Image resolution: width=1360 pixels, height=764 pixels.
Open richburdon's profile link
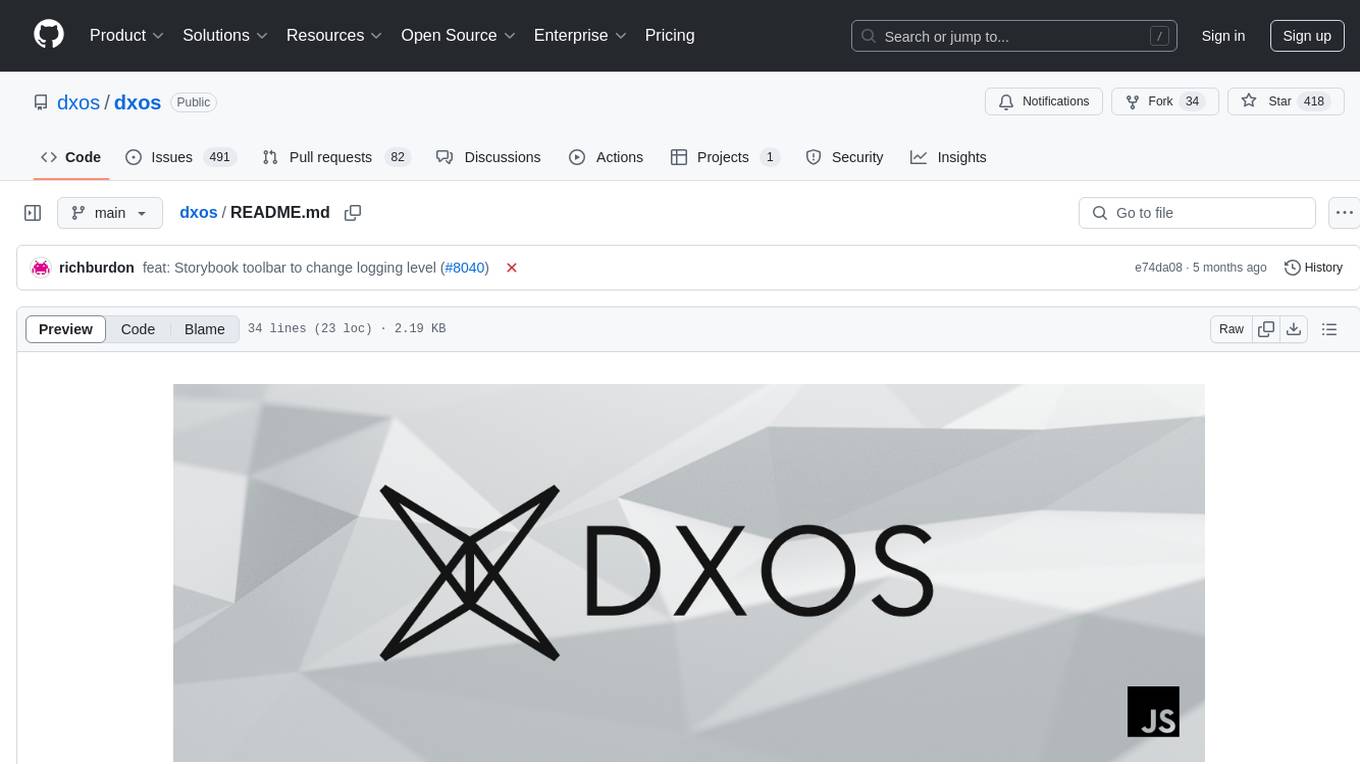coord(96,268)
